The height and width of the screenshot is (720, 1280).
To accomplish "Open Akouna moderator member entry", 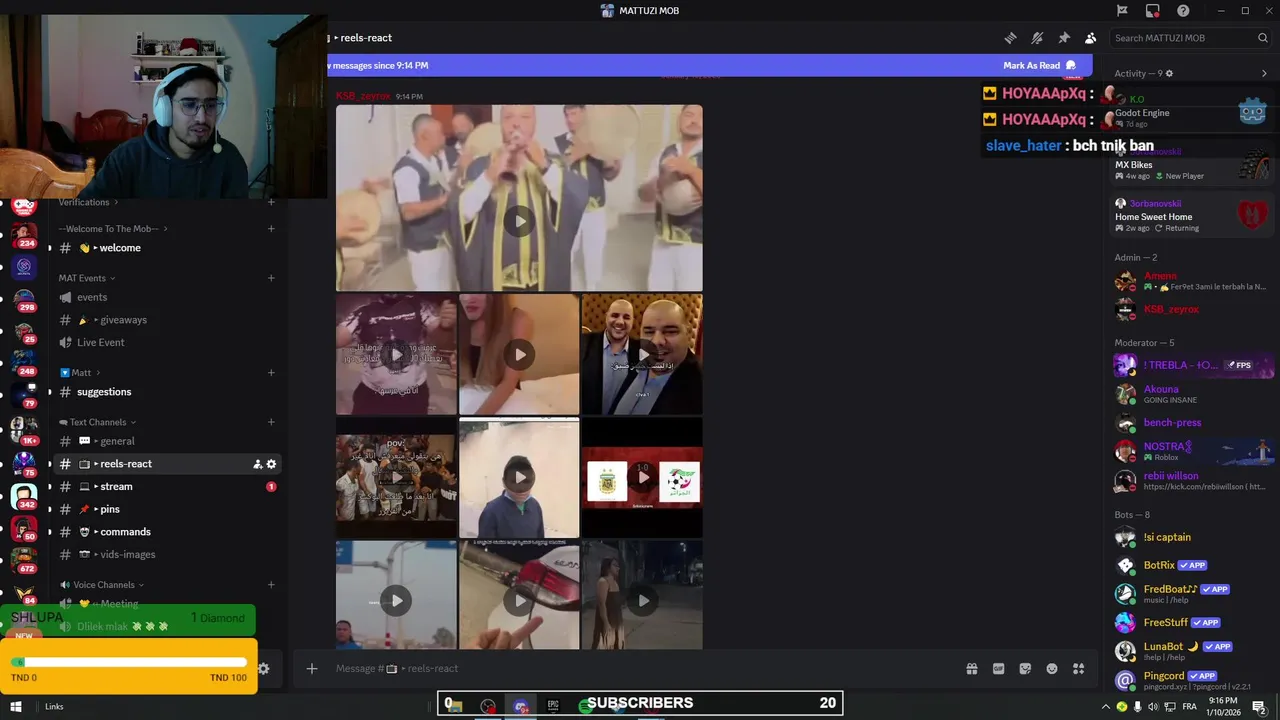I will click(x=1191, y=394).
